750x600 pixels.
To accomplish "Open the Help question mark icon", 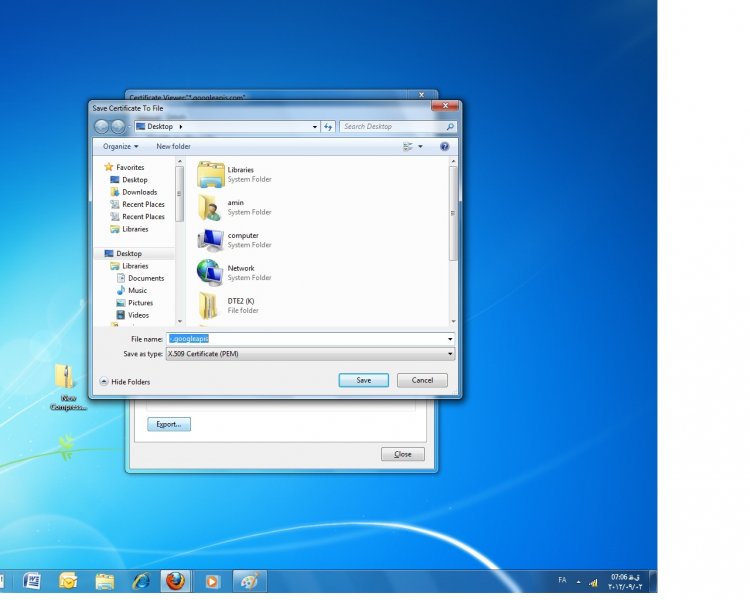I will coord(444,146).
